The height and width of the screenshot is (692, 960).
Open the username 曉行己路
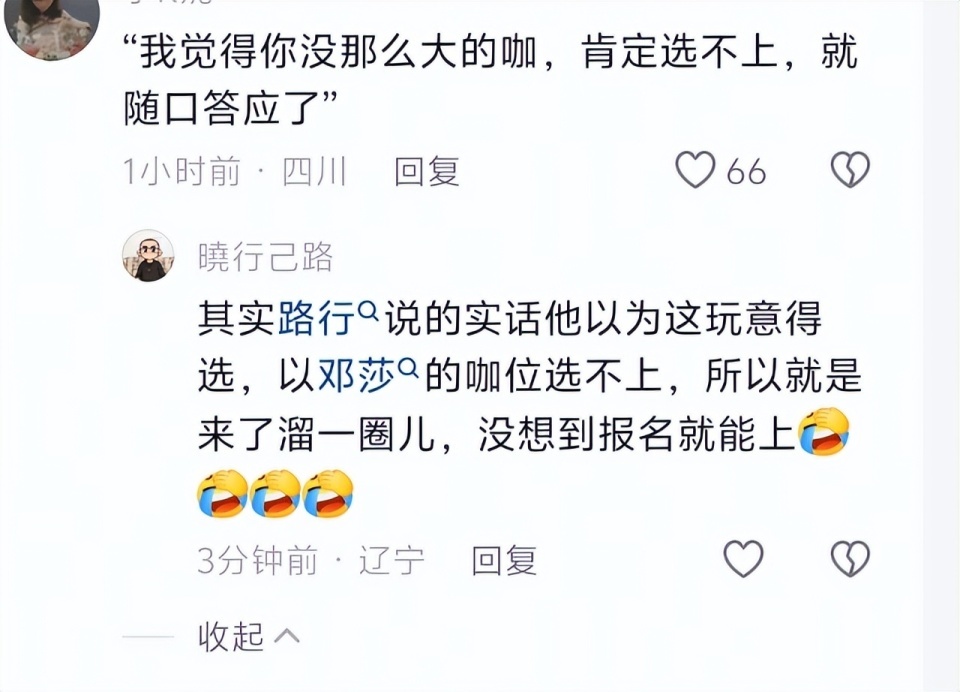click(265, 257)
